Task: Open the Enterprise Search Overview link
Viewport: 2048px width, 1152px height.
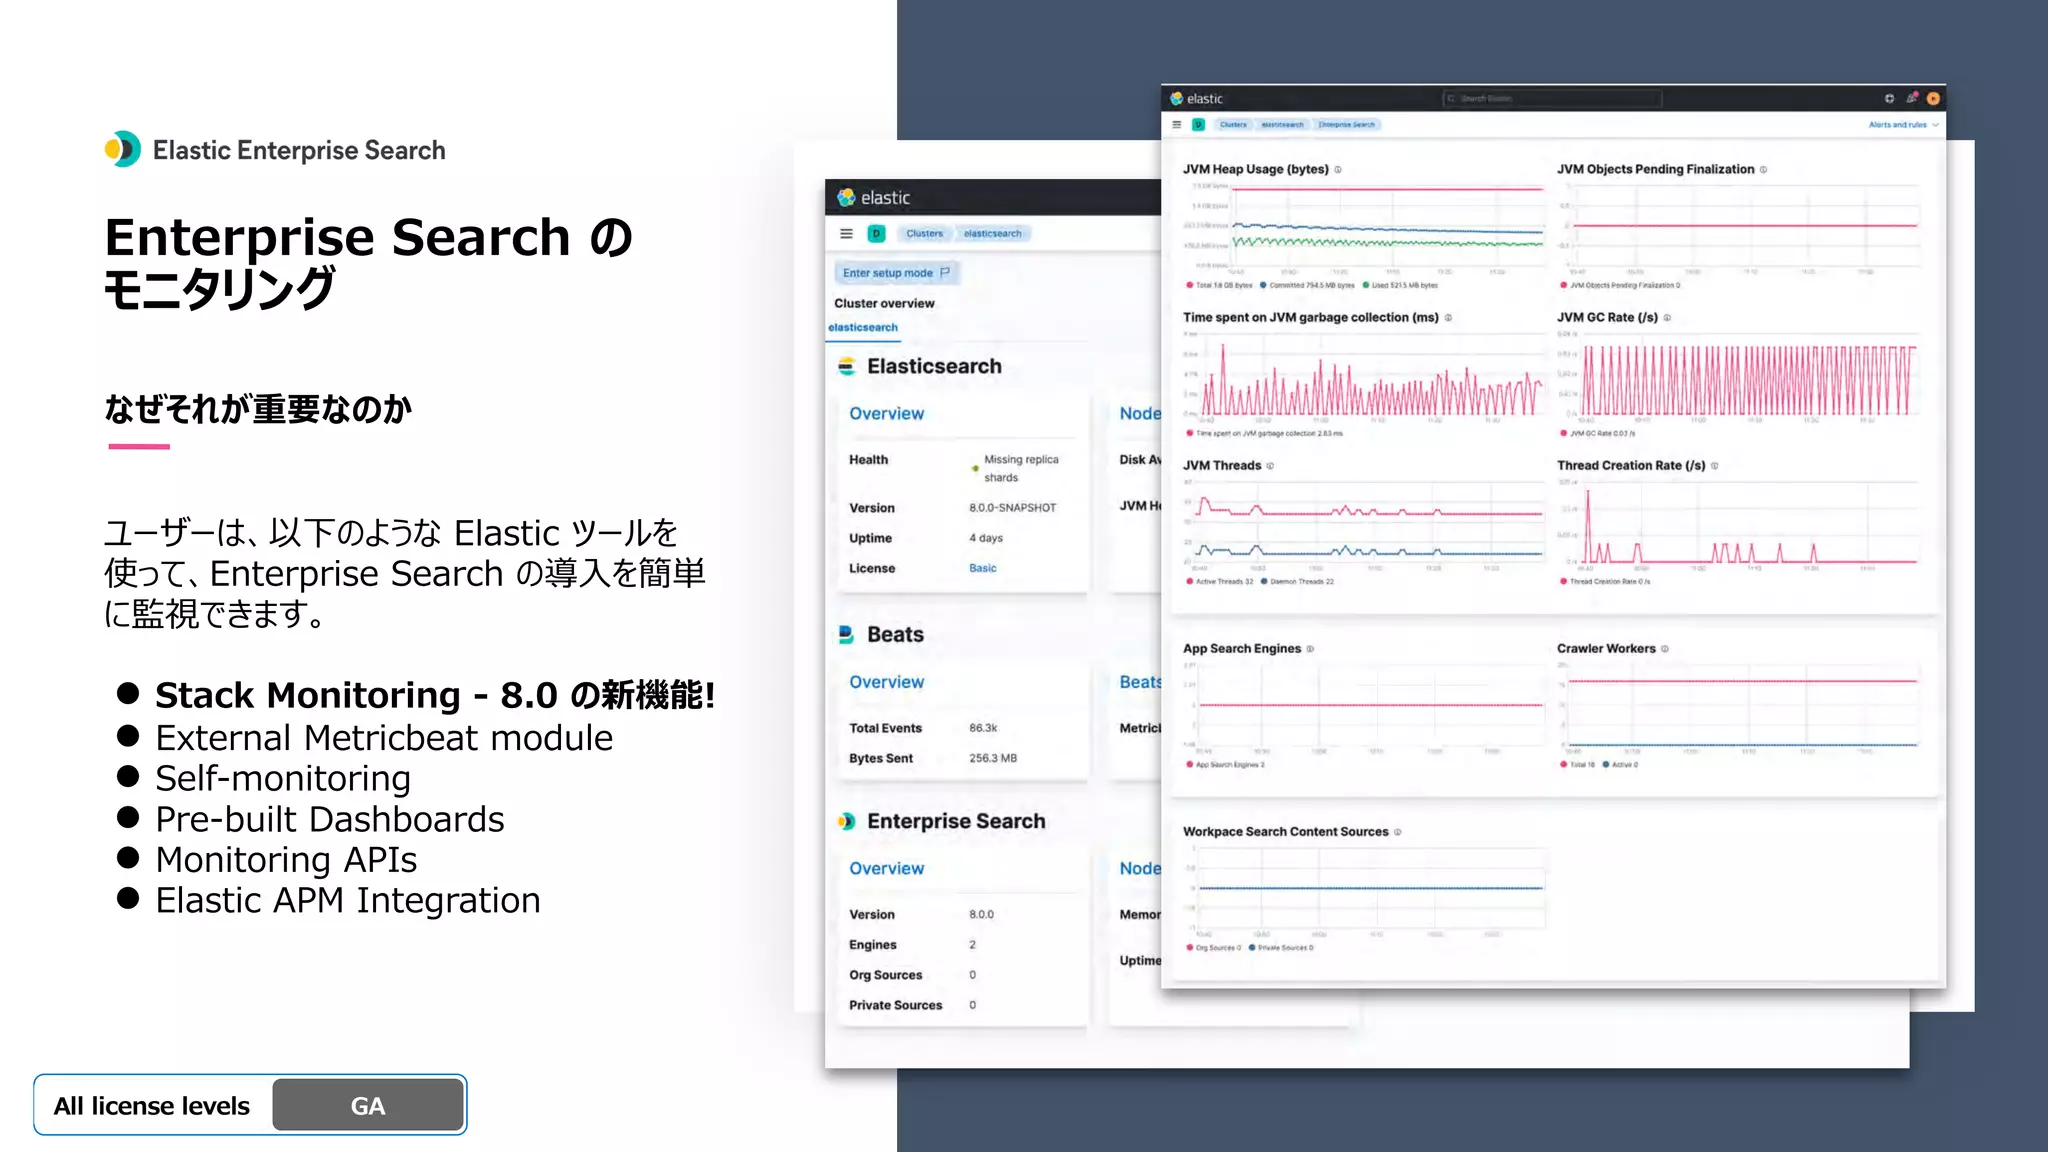Action: click(887, 869)
